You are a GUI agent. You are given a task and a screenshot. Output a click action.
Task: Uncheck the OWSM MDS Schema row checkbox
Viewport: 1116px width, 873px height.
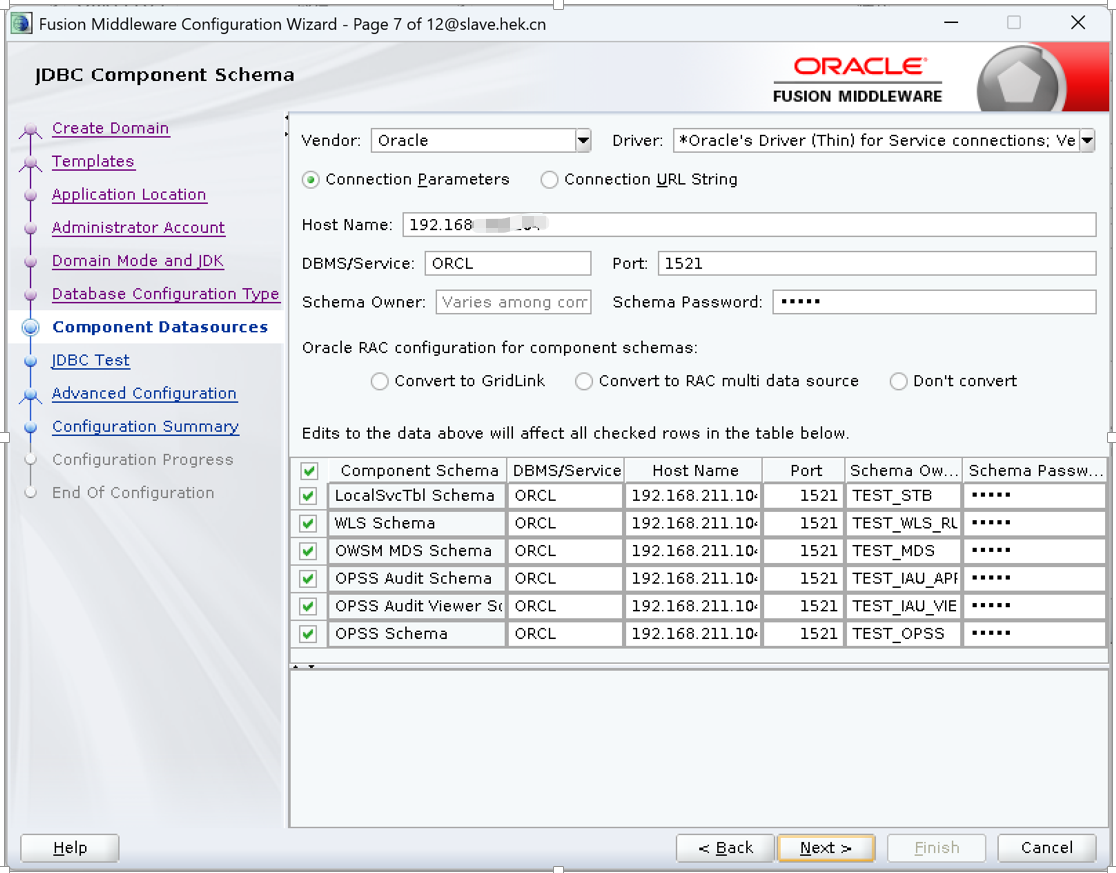click(308, 551)
